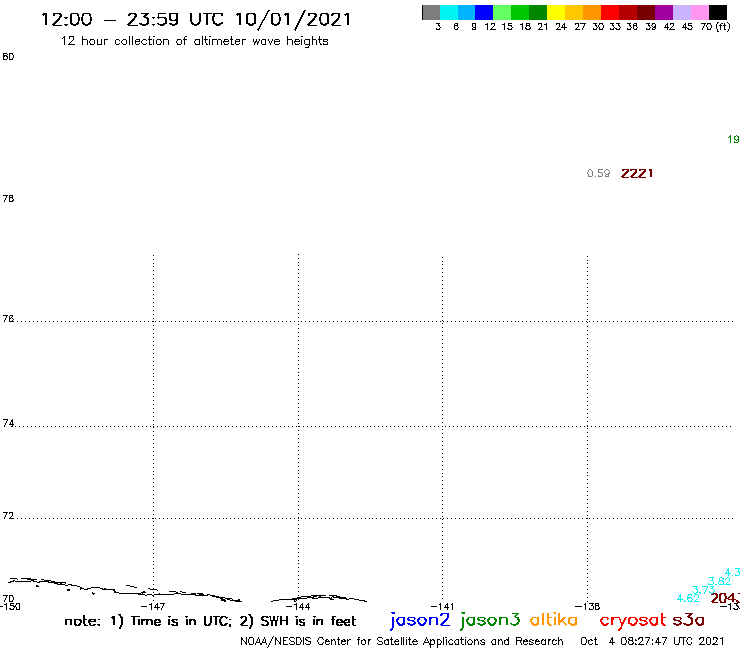This screenshot has height=650, width=740.
Task: Click the 'NOAA/NESDIS Center for Satellite Applications and Research' credit
Action: 402,642
